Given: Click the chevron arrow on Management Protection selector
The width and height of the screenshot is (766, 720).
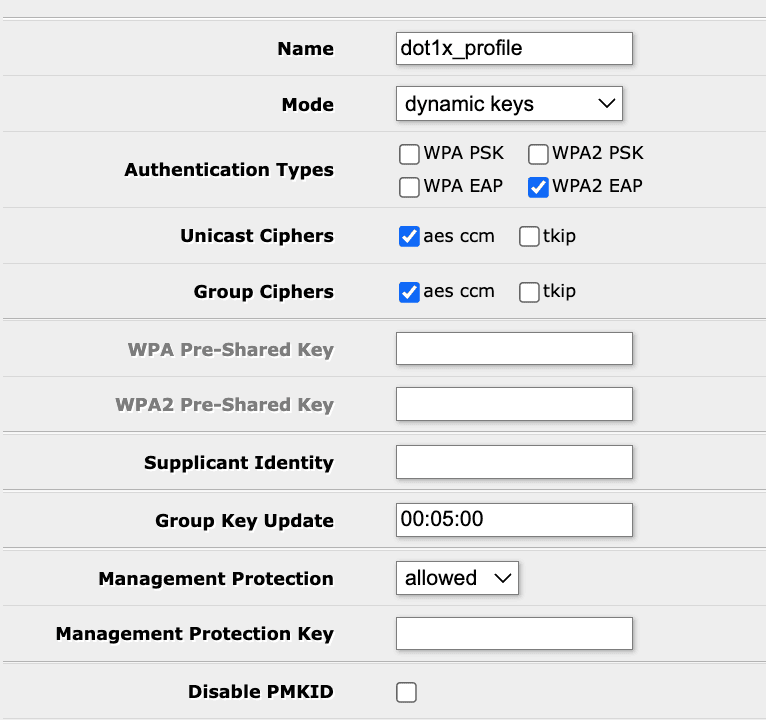Looking at the screenshot, I should point(503,578).
